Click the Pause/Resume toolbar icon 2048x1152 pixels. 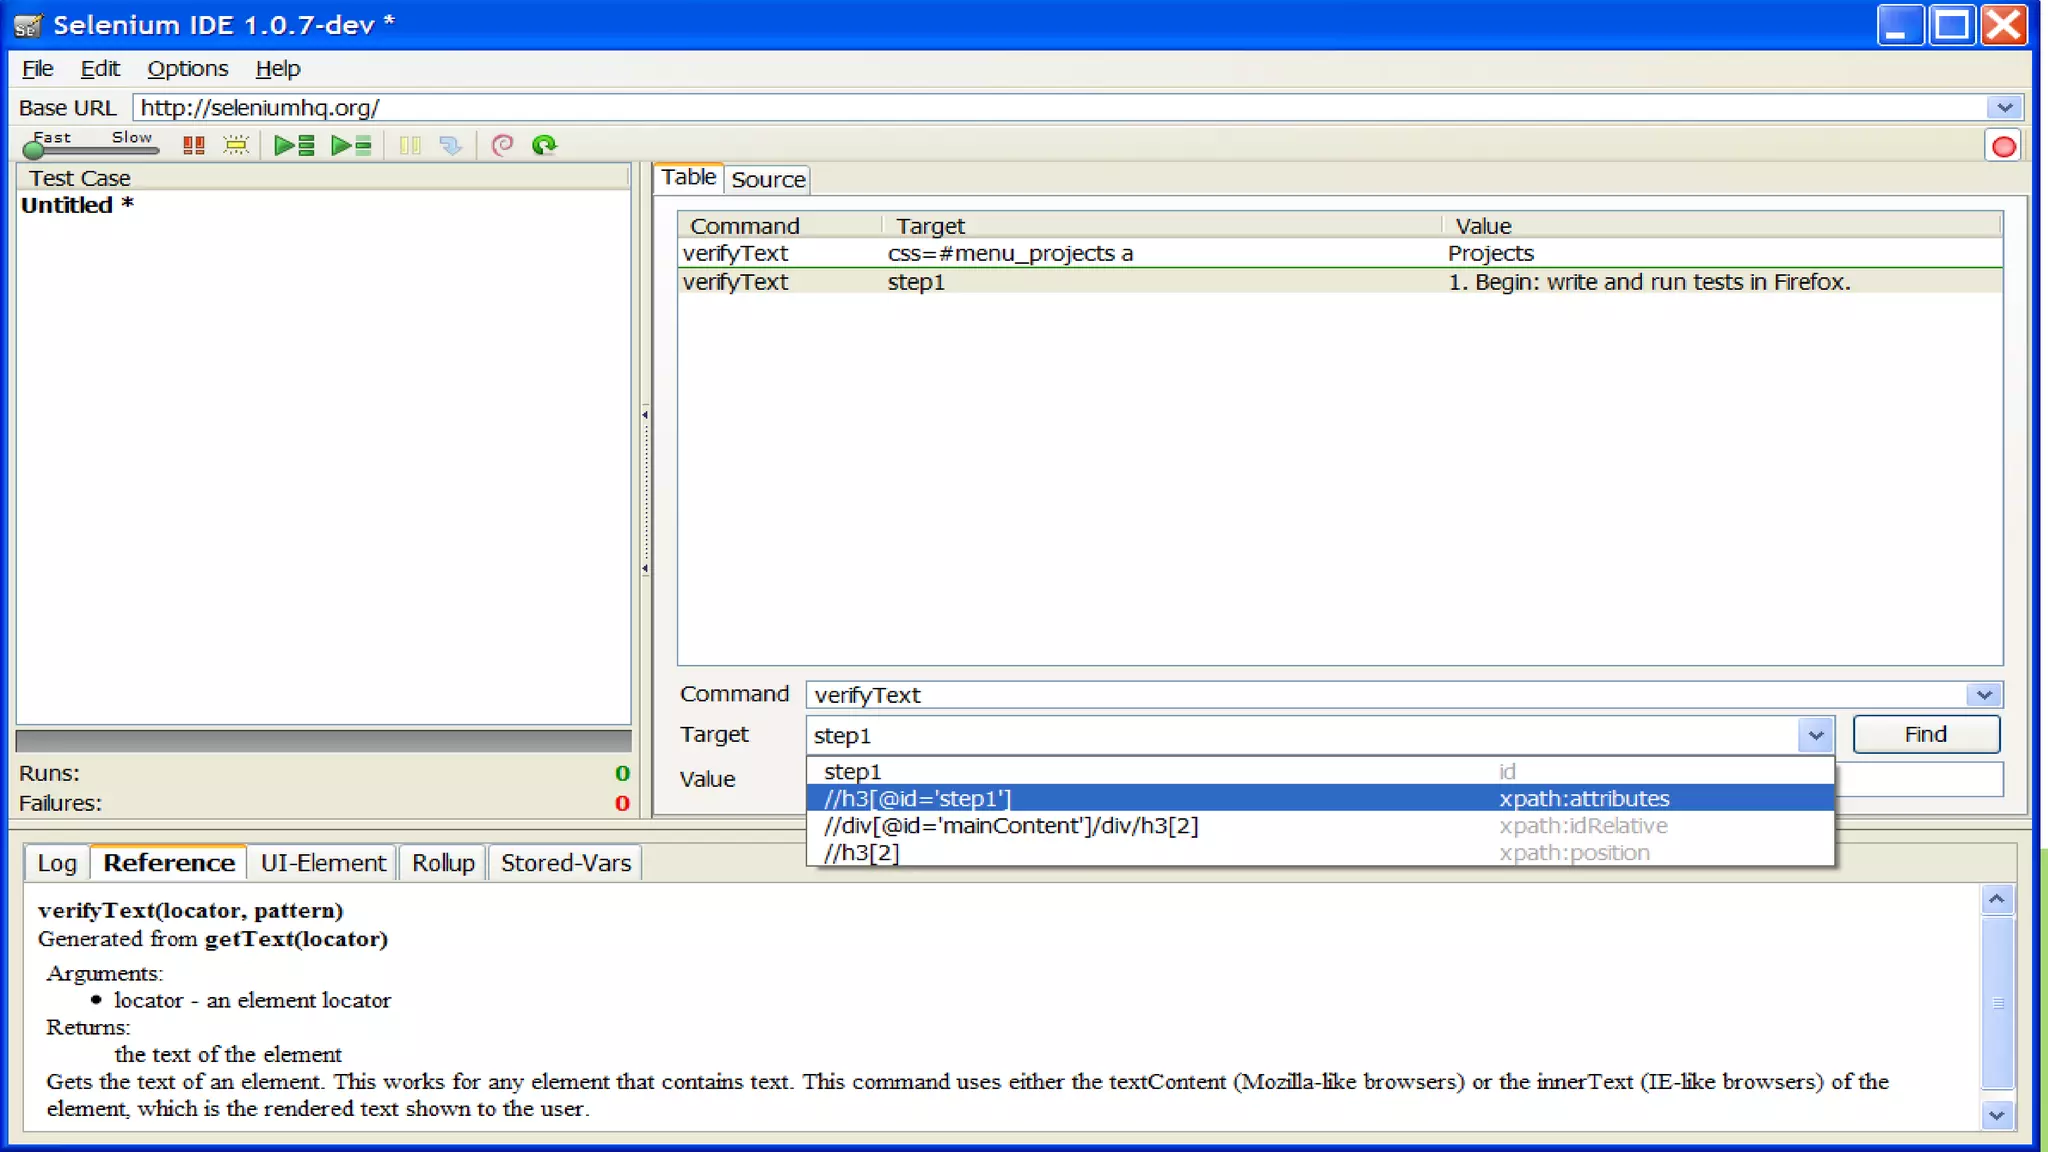(x=410, y=146)
